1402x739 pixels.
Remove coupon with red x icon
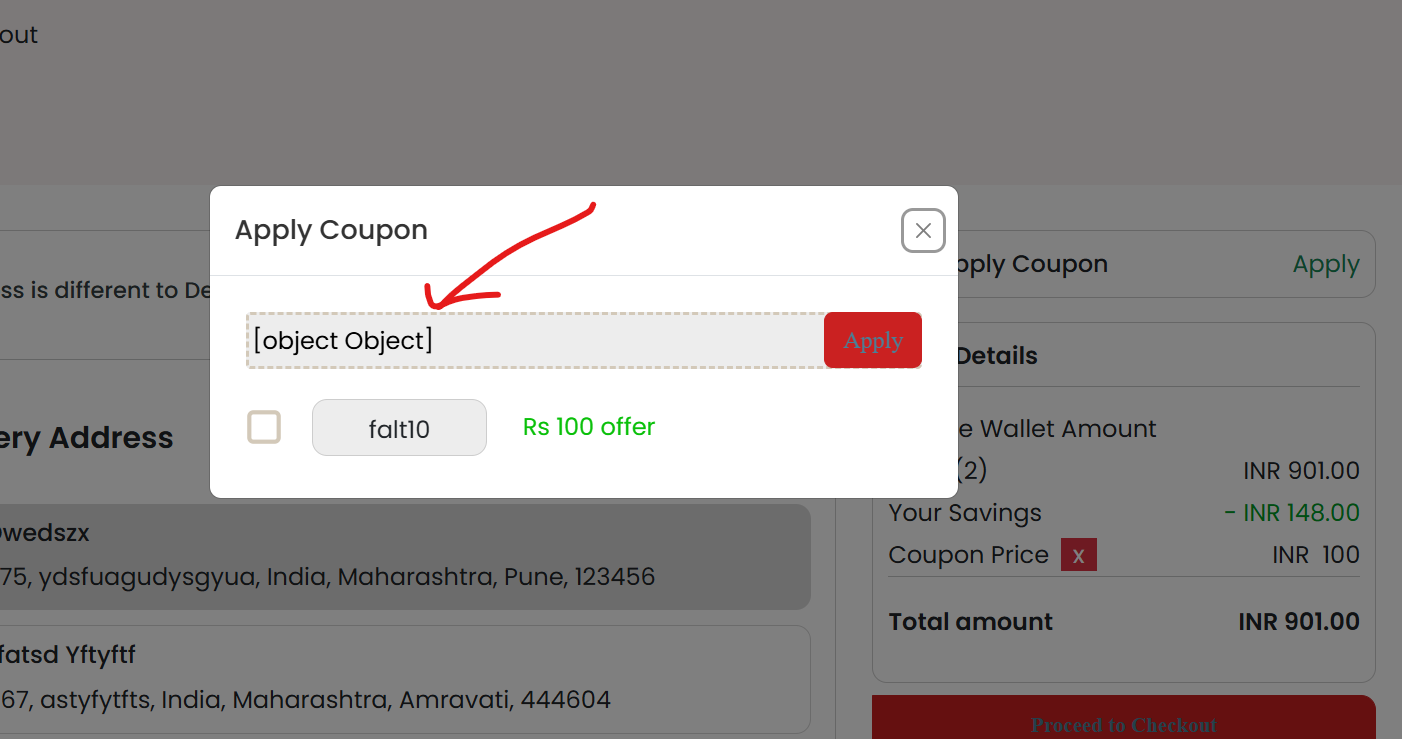click(x=1079, y=555)
